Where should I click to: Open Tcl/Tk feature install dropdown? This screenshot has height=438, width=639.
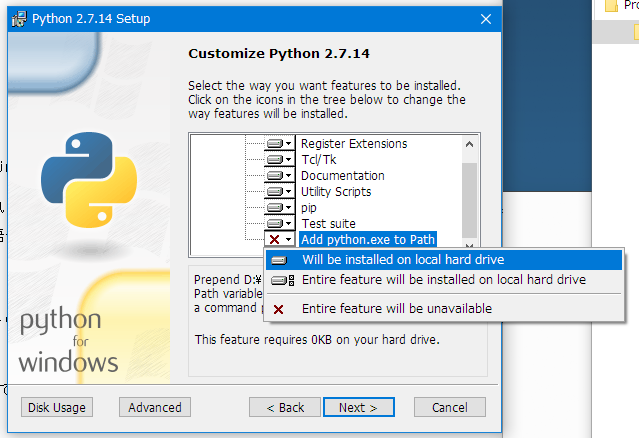[279, 160]
